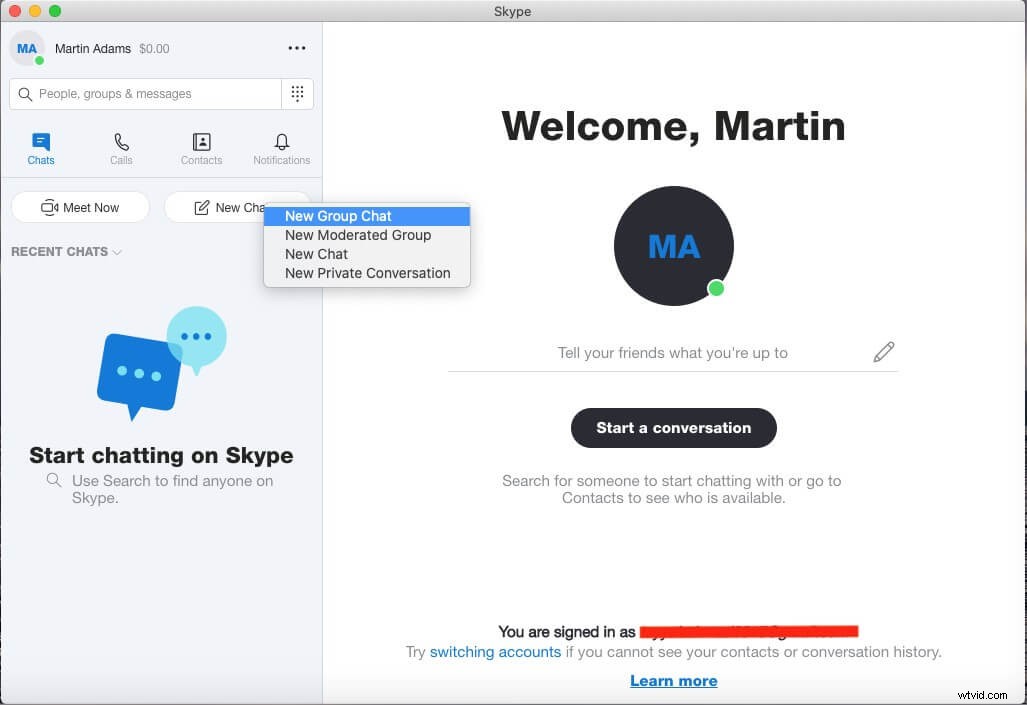Image resolution: width=1027 pixels, height=705 pixels.
Task: Select New Group Chat from the menu
Action: click(x=337, y=216)
